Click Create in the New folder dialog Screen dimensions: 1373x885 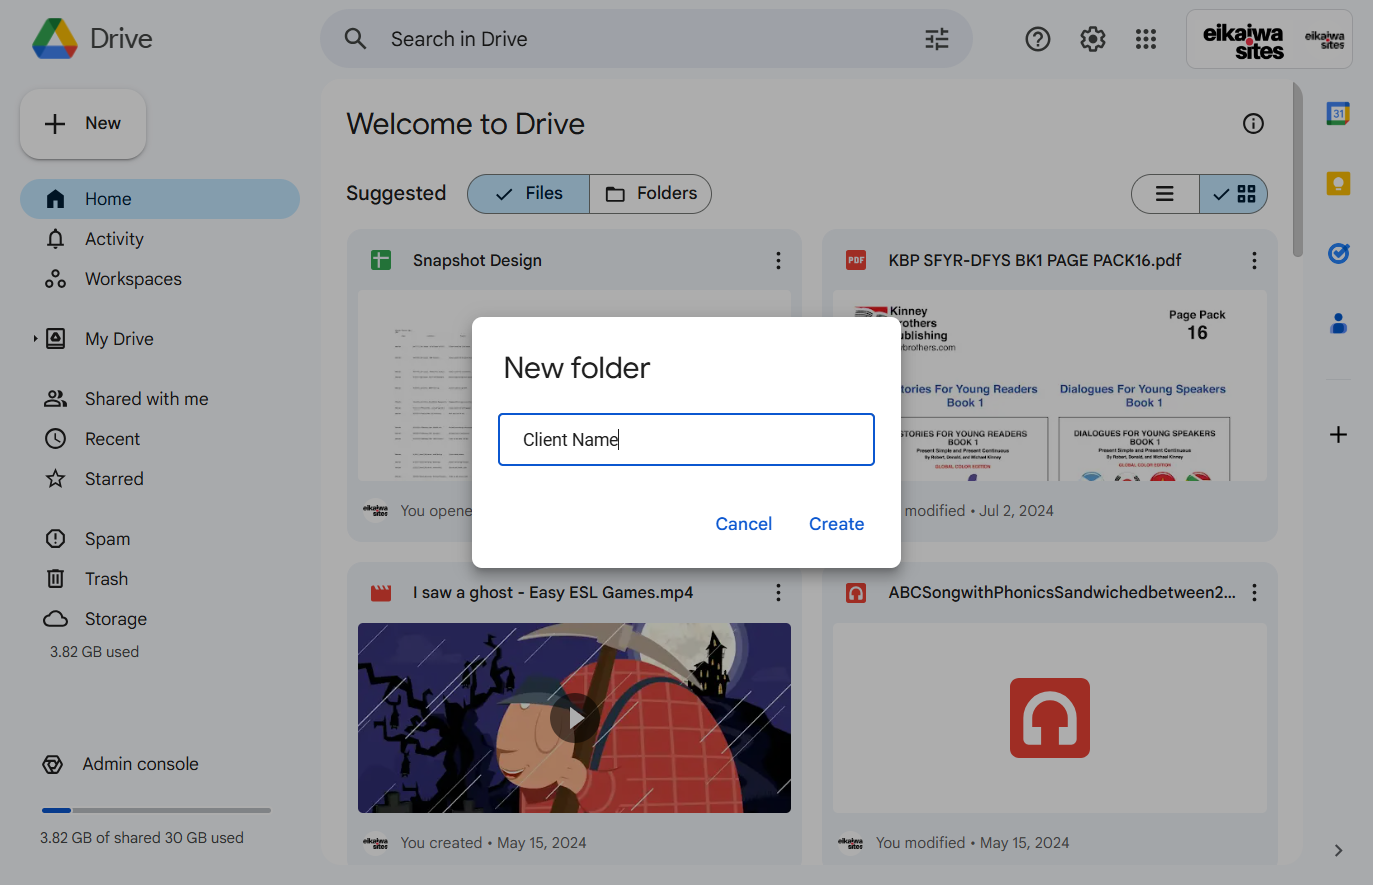coord(836,524)
